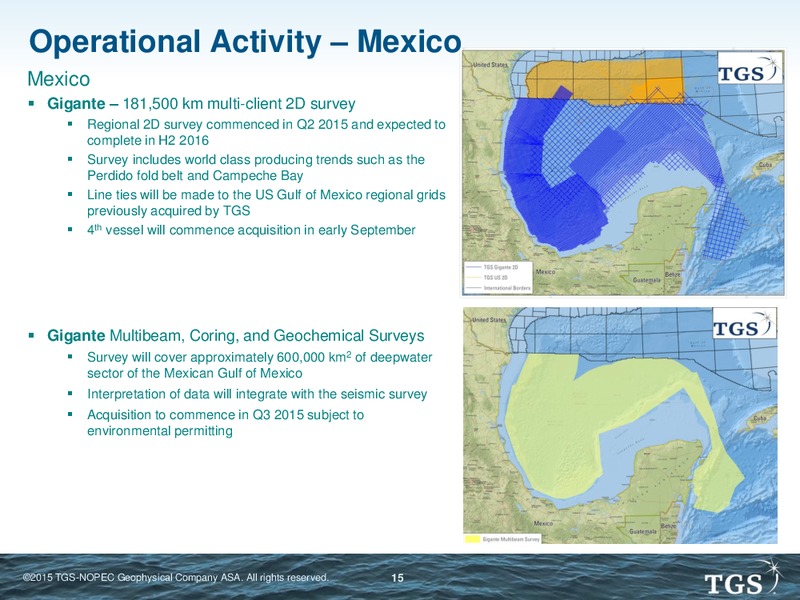Click bullet mentioning "Perdido fold belt and Campeche Bay"
Image resolution: width=800 pixels, height=600 pixels.
[x=256, y=167]
